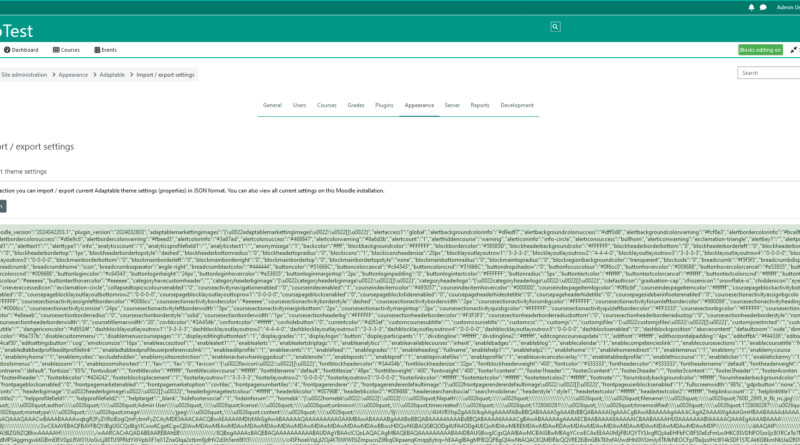
Task: Open Events in the navigation bar
Action: [106, 50]
